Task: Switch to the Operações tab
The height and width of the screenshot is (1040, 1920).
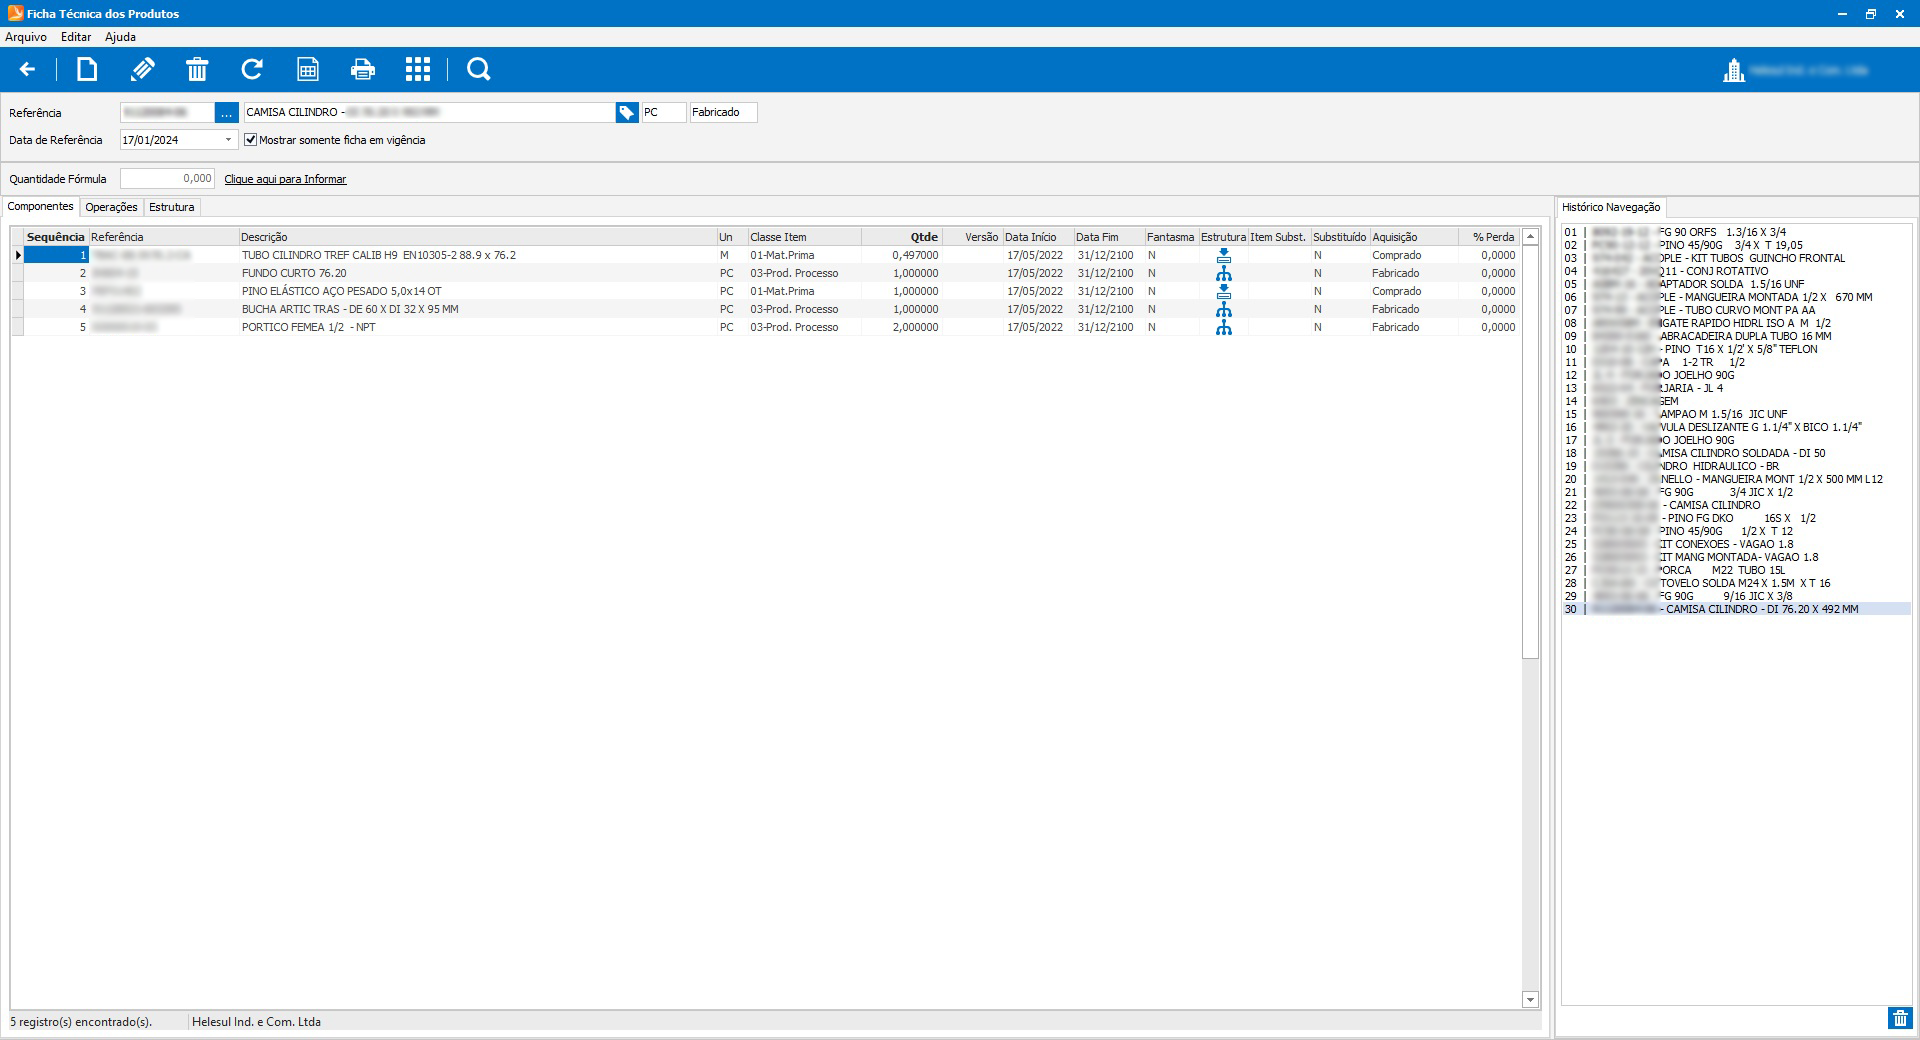Action: coord(112,207)
